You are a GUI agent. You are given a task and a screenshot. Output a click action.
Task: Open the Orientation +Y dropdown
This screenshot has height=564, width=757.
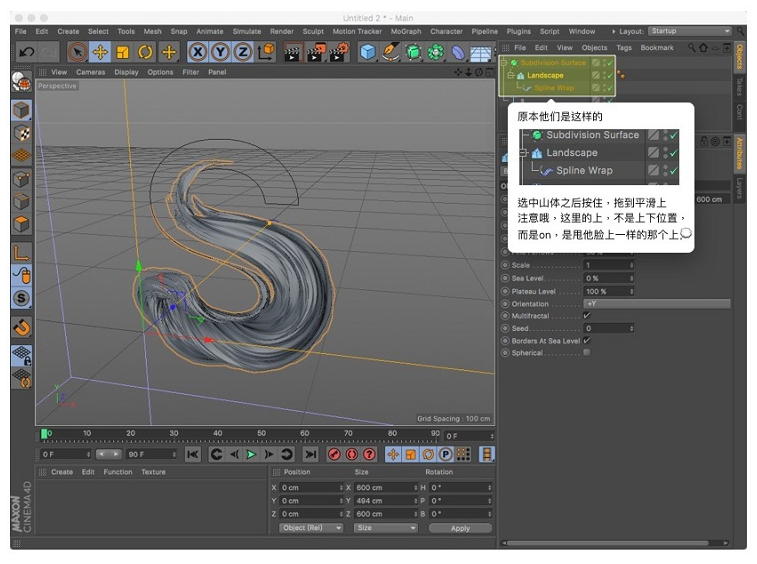click(x=656, y=304)
